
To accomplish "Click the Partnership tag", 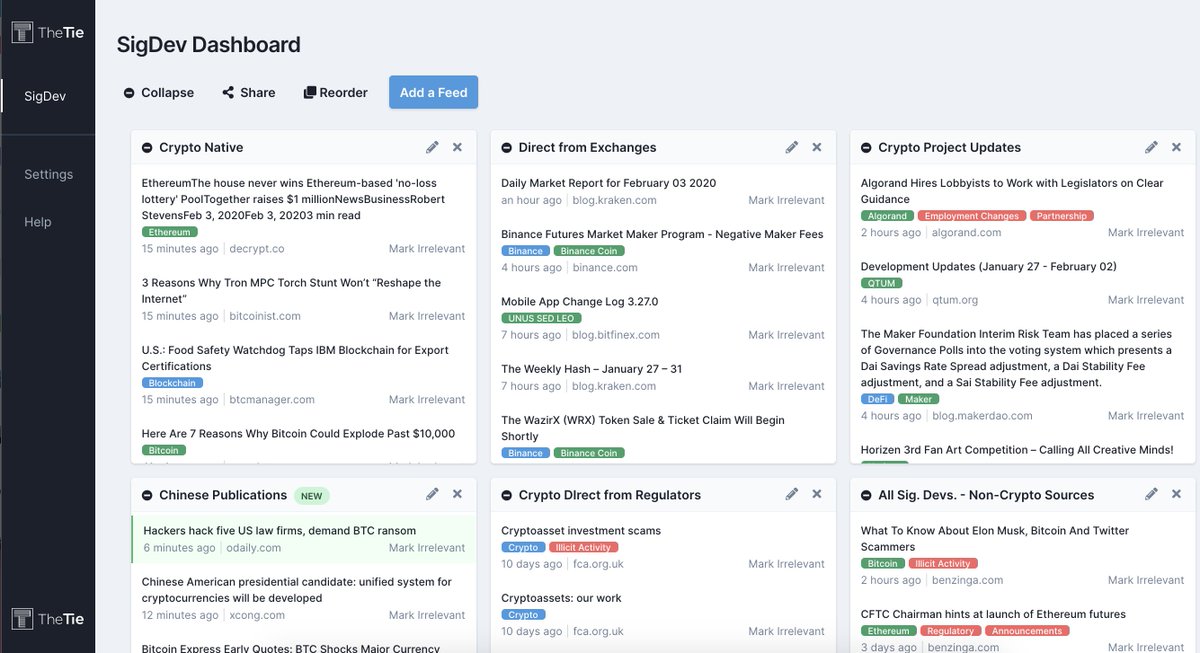I will coord(1062,216).
